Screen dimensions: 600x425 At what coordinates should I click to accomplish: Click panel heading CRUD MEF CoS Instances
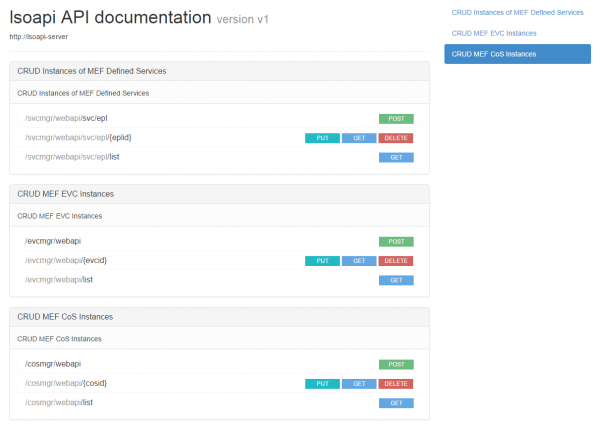pos(65,317)
